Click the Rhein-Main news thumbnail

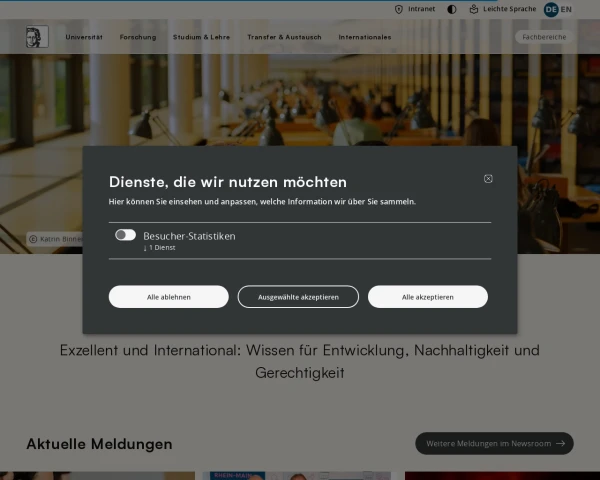click(x=297, y=476)
